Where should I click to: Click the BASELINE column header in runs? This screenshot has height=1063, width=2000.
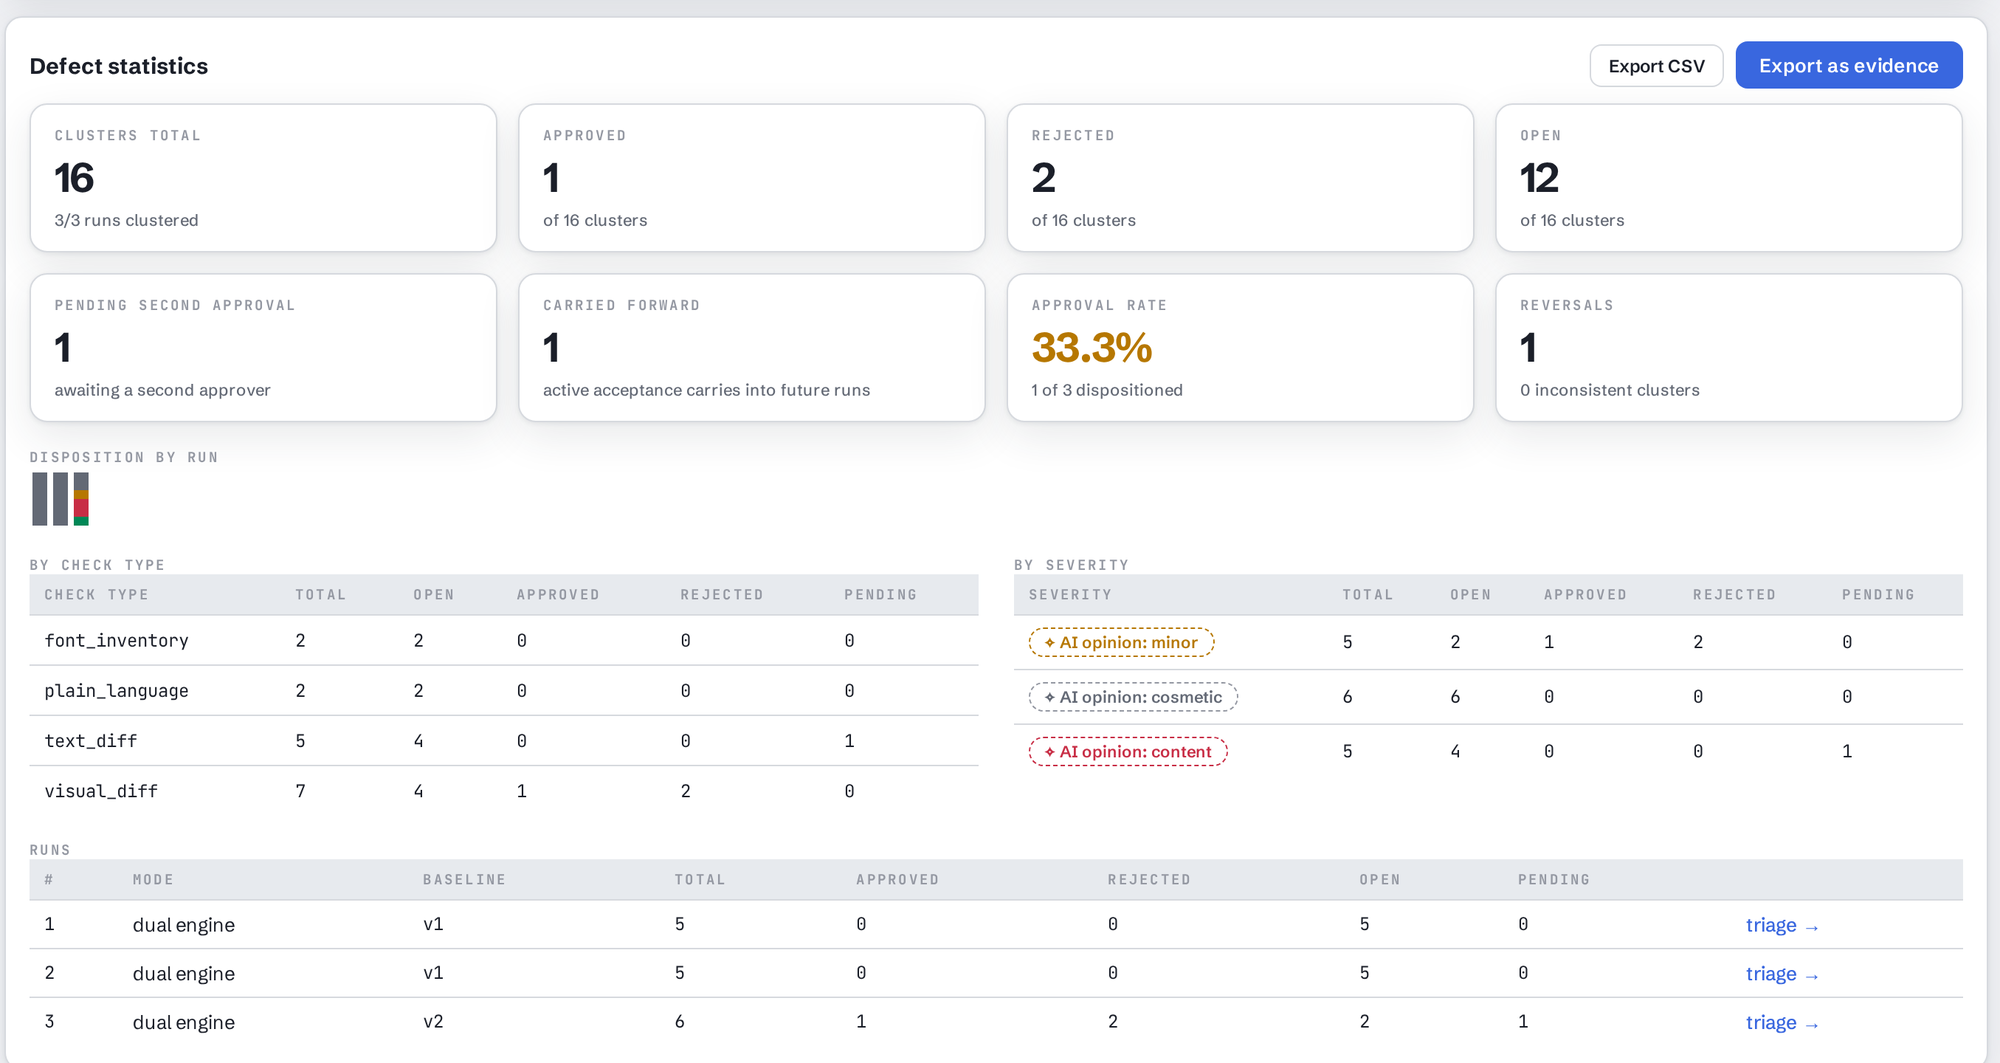[x=464, y=880]
